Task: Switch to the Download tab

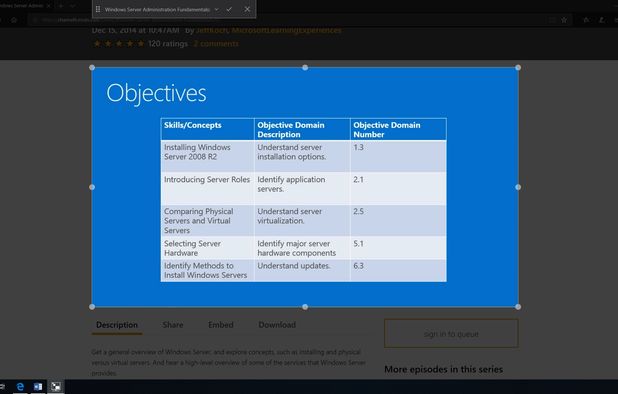Action: [x=277, y=325]
